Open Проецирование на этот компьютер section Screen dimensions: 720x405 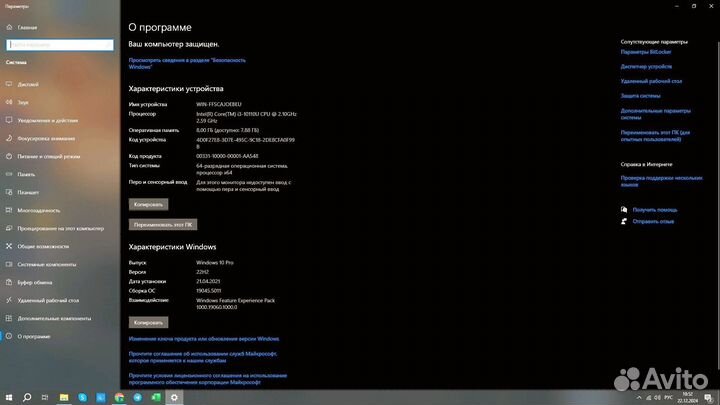point(60,228)
